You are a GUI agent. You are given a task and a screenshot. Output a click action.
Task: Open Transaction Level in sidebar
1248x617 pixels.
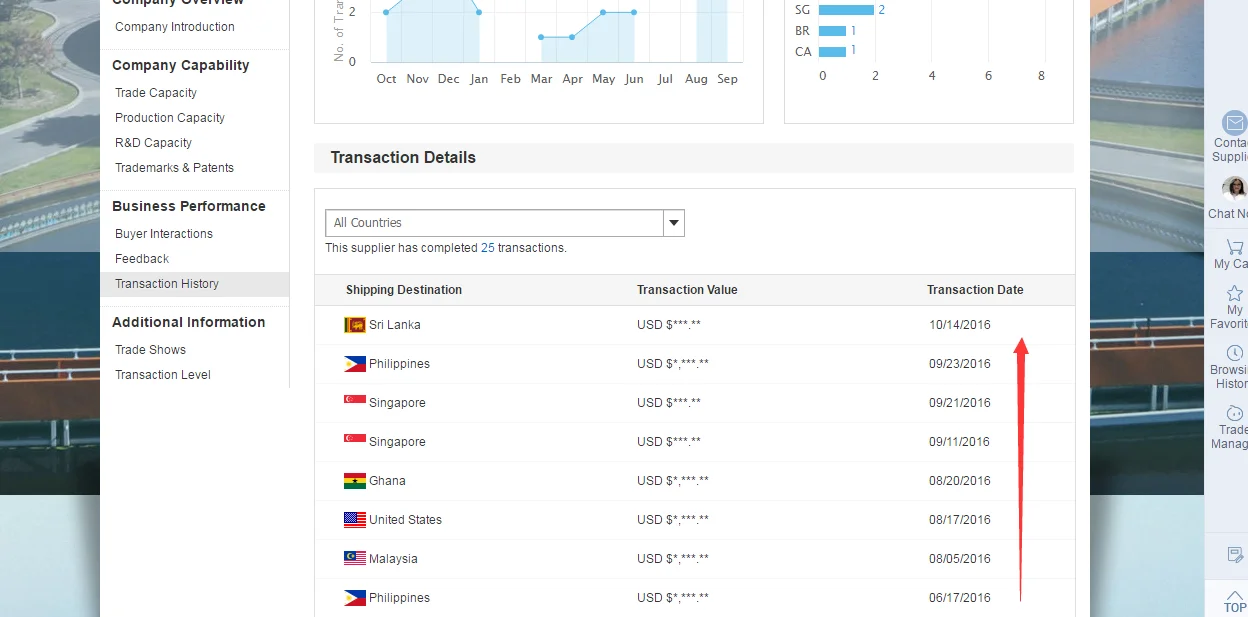coord(163,375)
